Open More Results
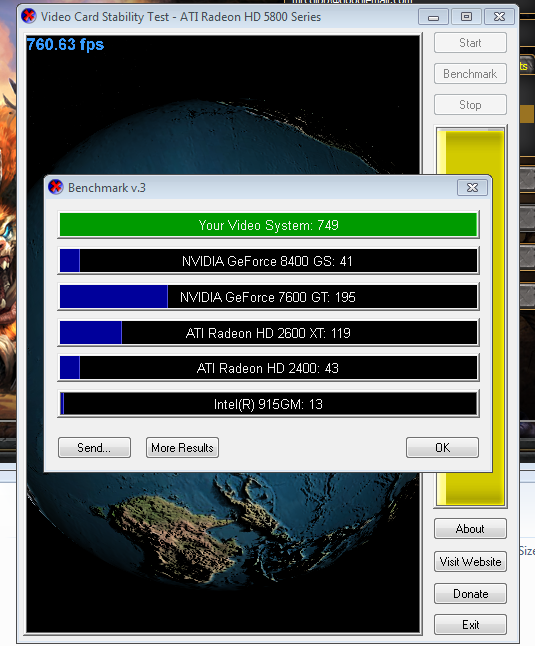Image resolution: width=535 pixels, height=646 pixels. [182, 447]
